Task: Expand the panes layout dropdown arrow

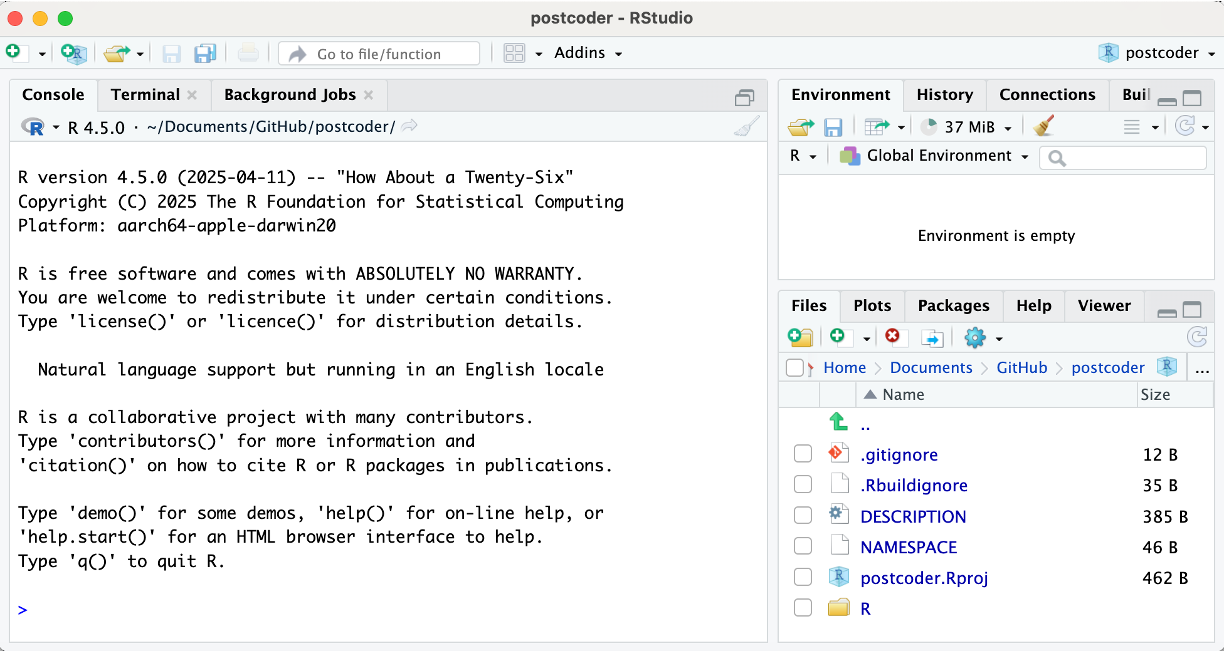Action: point(539,54)
